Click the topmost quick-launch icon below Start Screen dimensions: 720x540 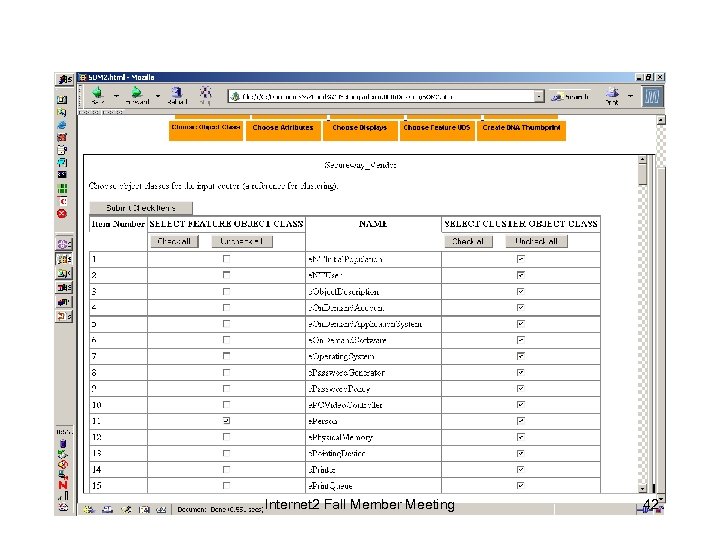click(x=62, y=100)
